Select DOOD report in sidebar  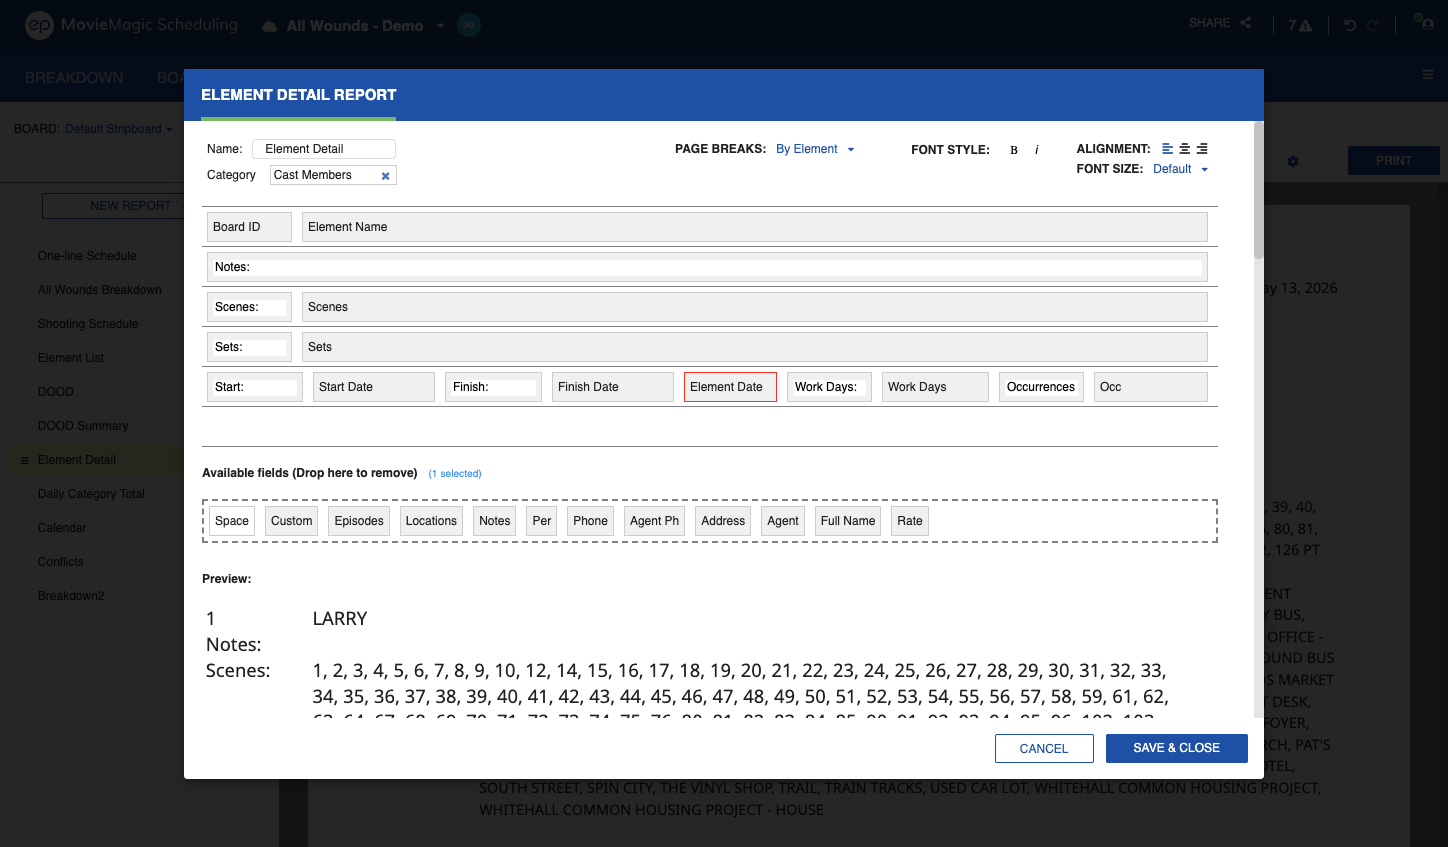pos(56,392)
